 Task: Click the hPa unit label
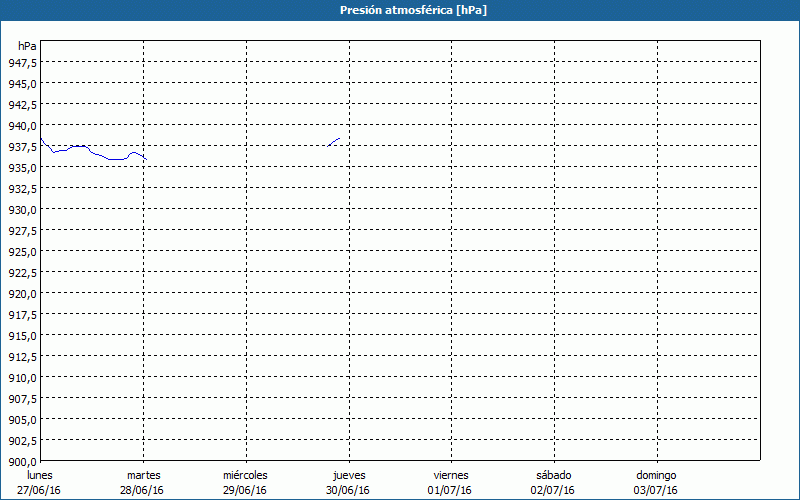coord(27,46)
